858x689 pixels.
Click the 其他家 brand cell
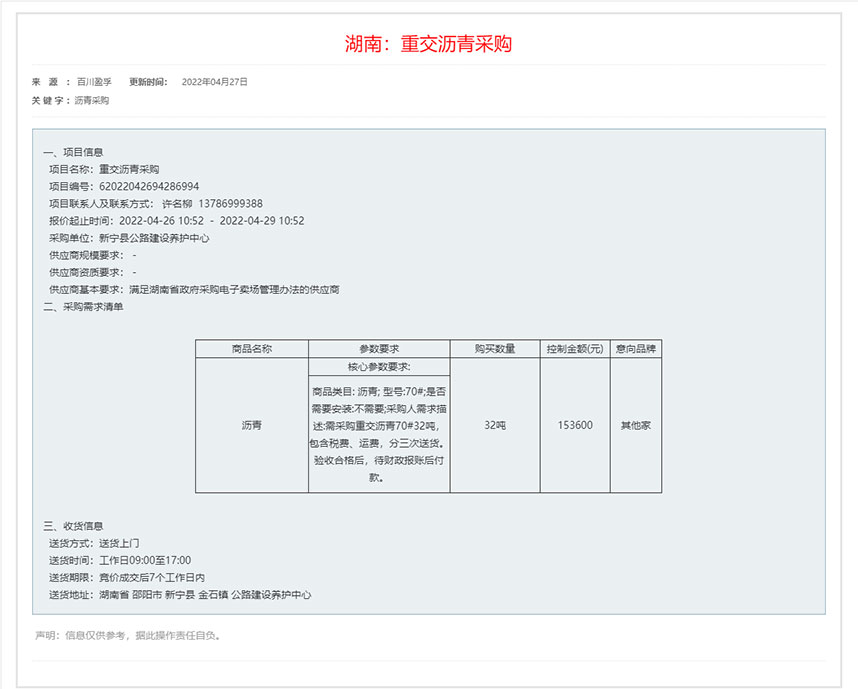(635, 425)
